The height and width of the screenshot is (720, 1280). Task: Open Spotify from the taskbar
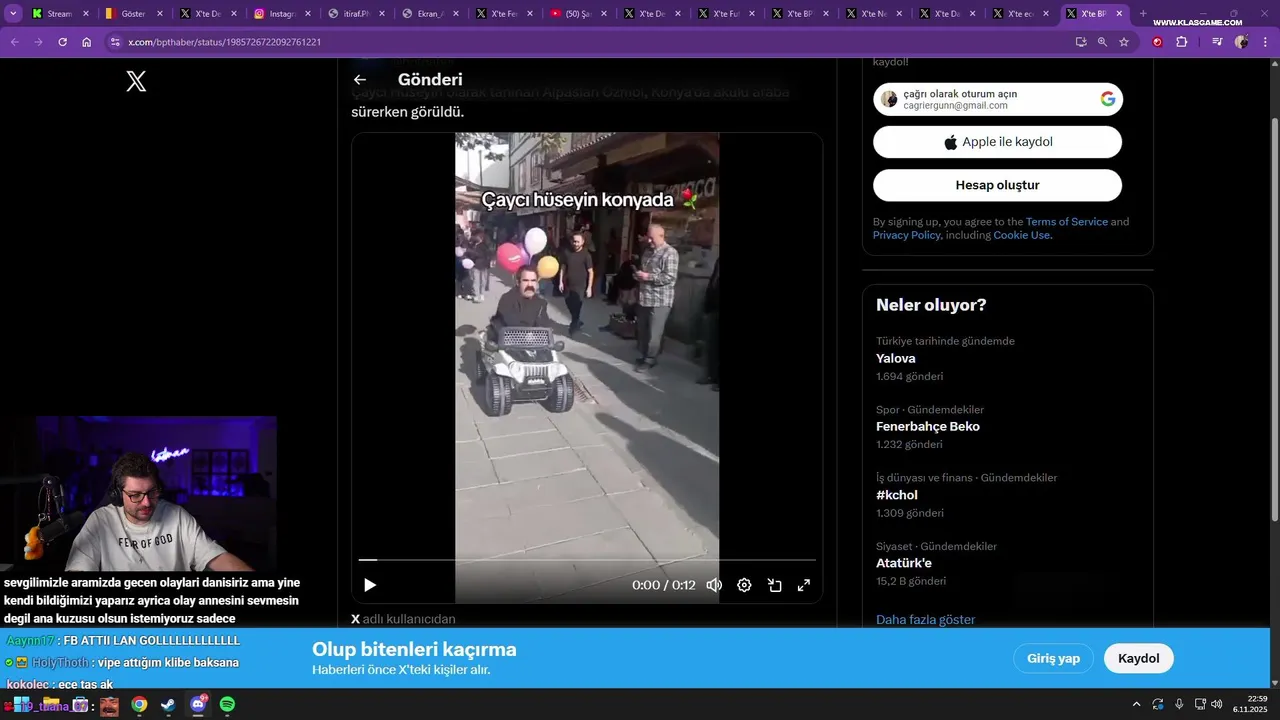[x=227, y=705]
